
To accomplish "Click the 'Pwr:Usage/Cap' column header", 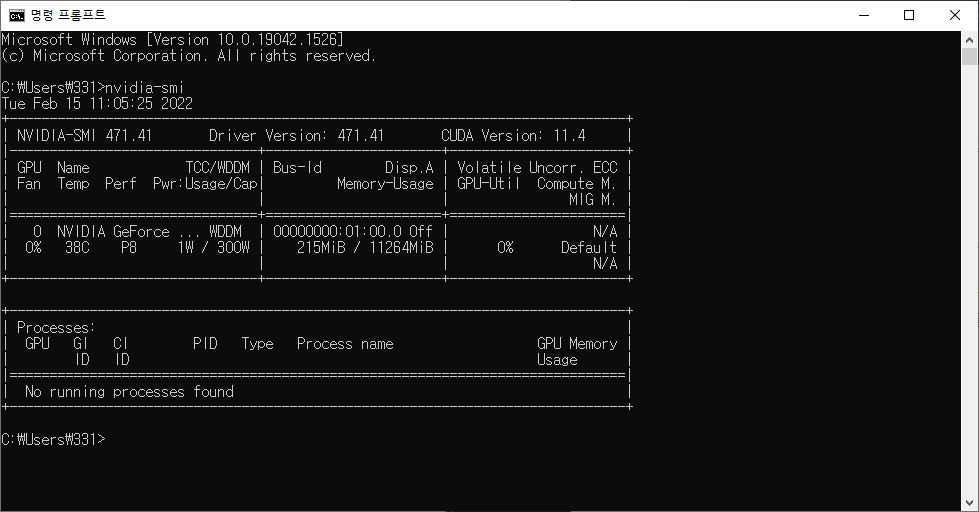I will [205, 184].
